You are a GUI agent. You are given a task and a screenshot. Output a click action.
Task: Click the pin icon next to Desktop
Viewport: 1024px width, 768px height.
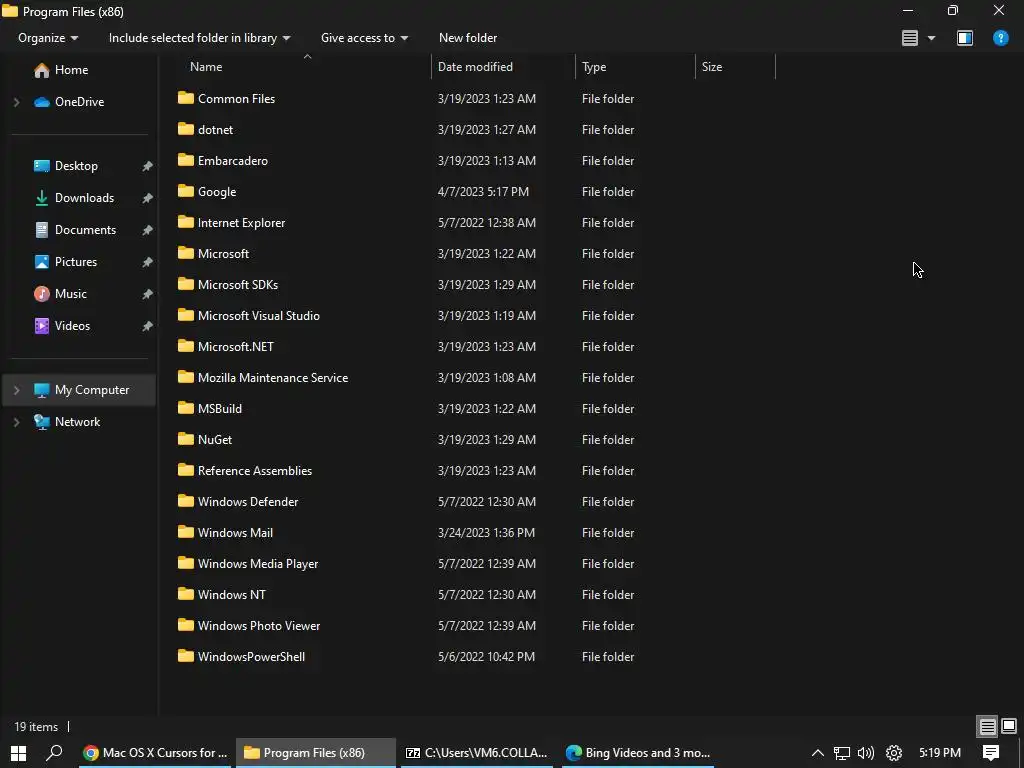pyautogui.click(x=148, y=166)
